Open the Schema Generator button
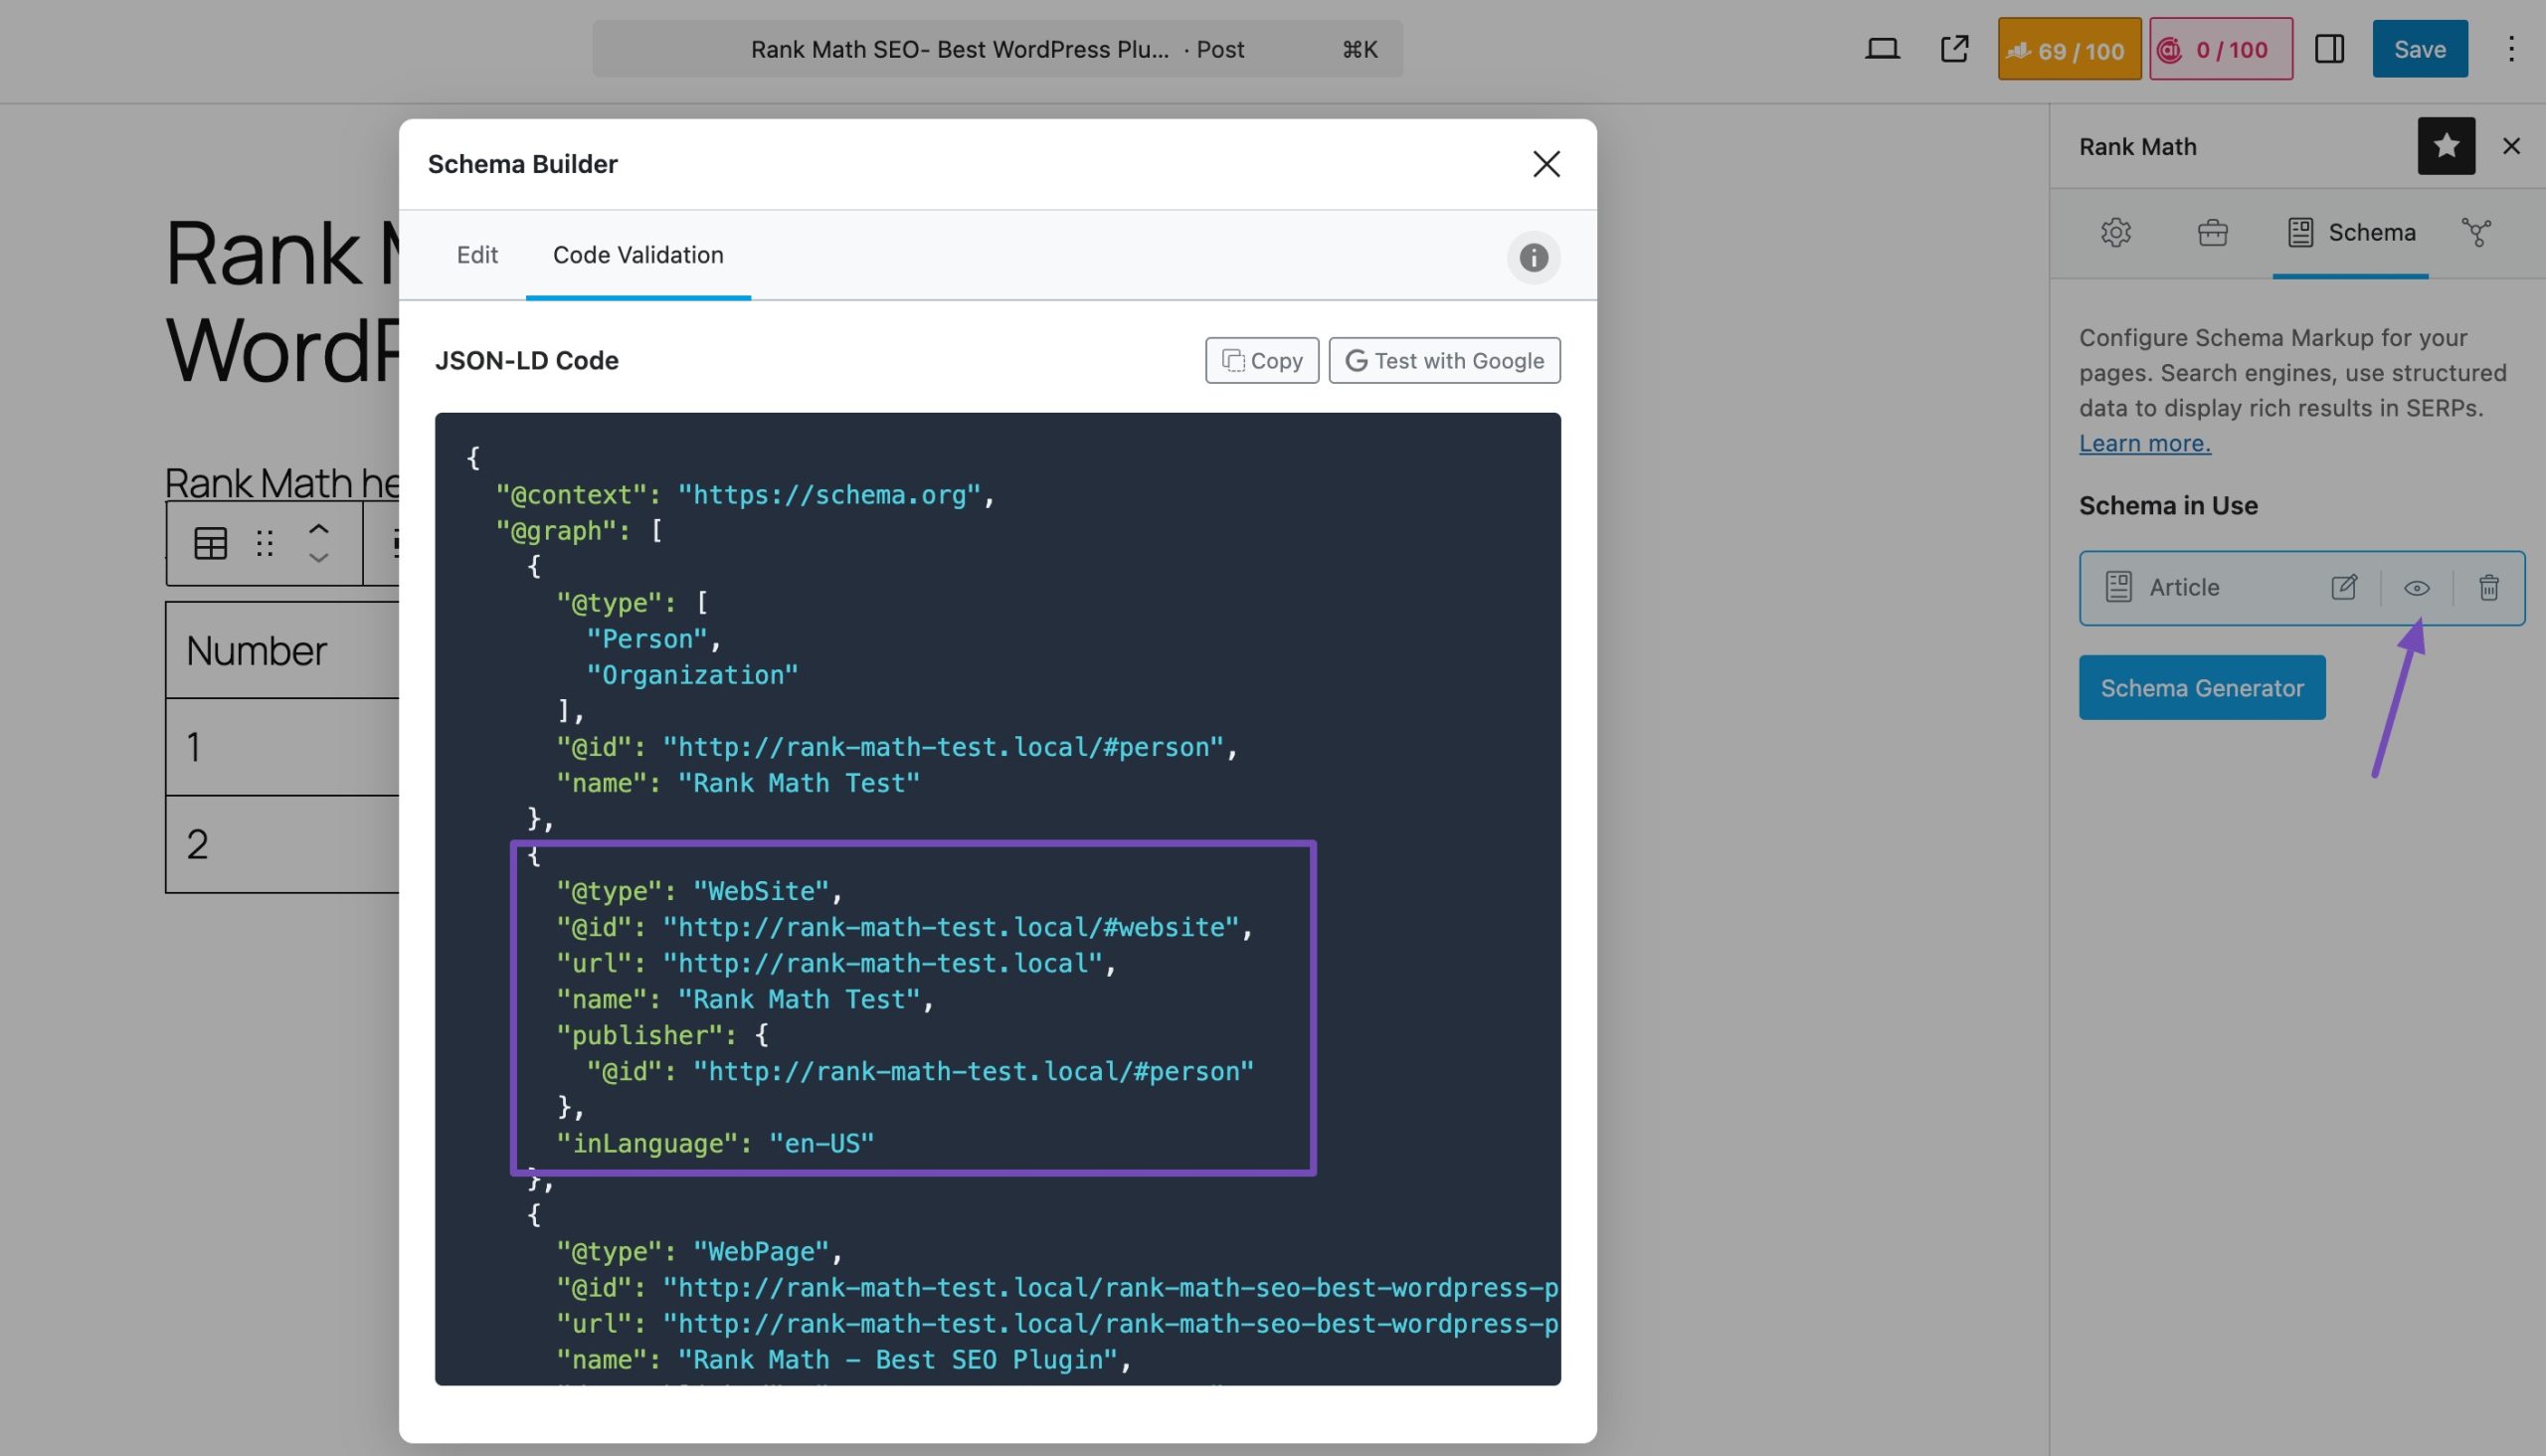This screenshot has height=1456, width=2546. 2202,685
